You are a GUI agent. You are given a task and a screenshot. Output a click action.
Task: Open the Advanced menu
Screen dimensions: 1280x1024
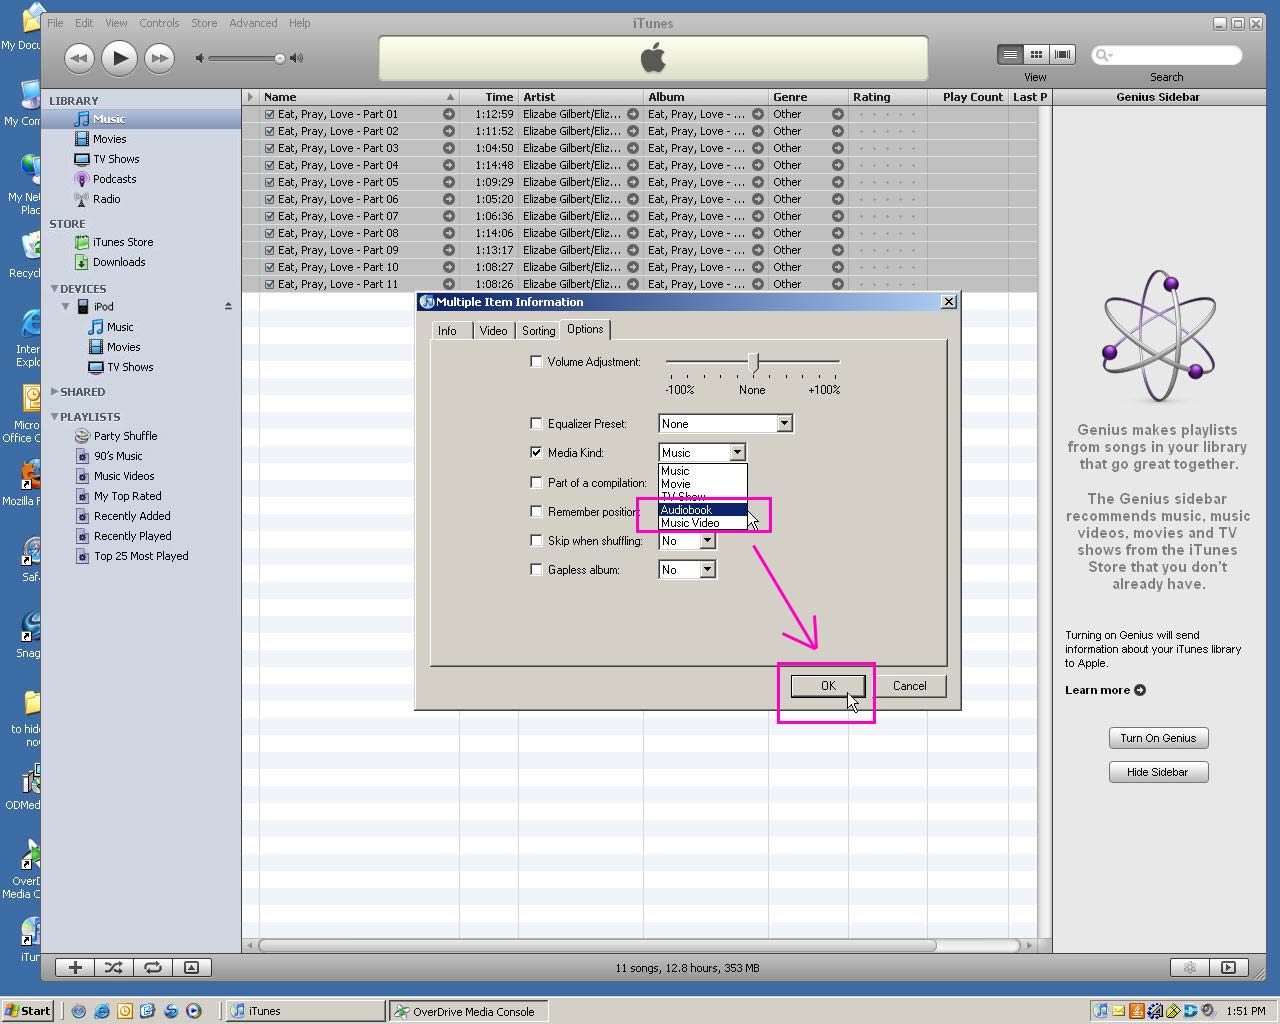coord(253,23)
